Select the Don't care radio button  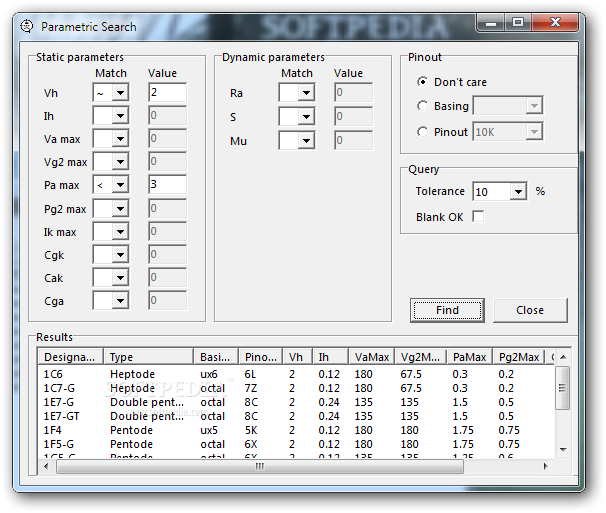[x=423, y=82]
